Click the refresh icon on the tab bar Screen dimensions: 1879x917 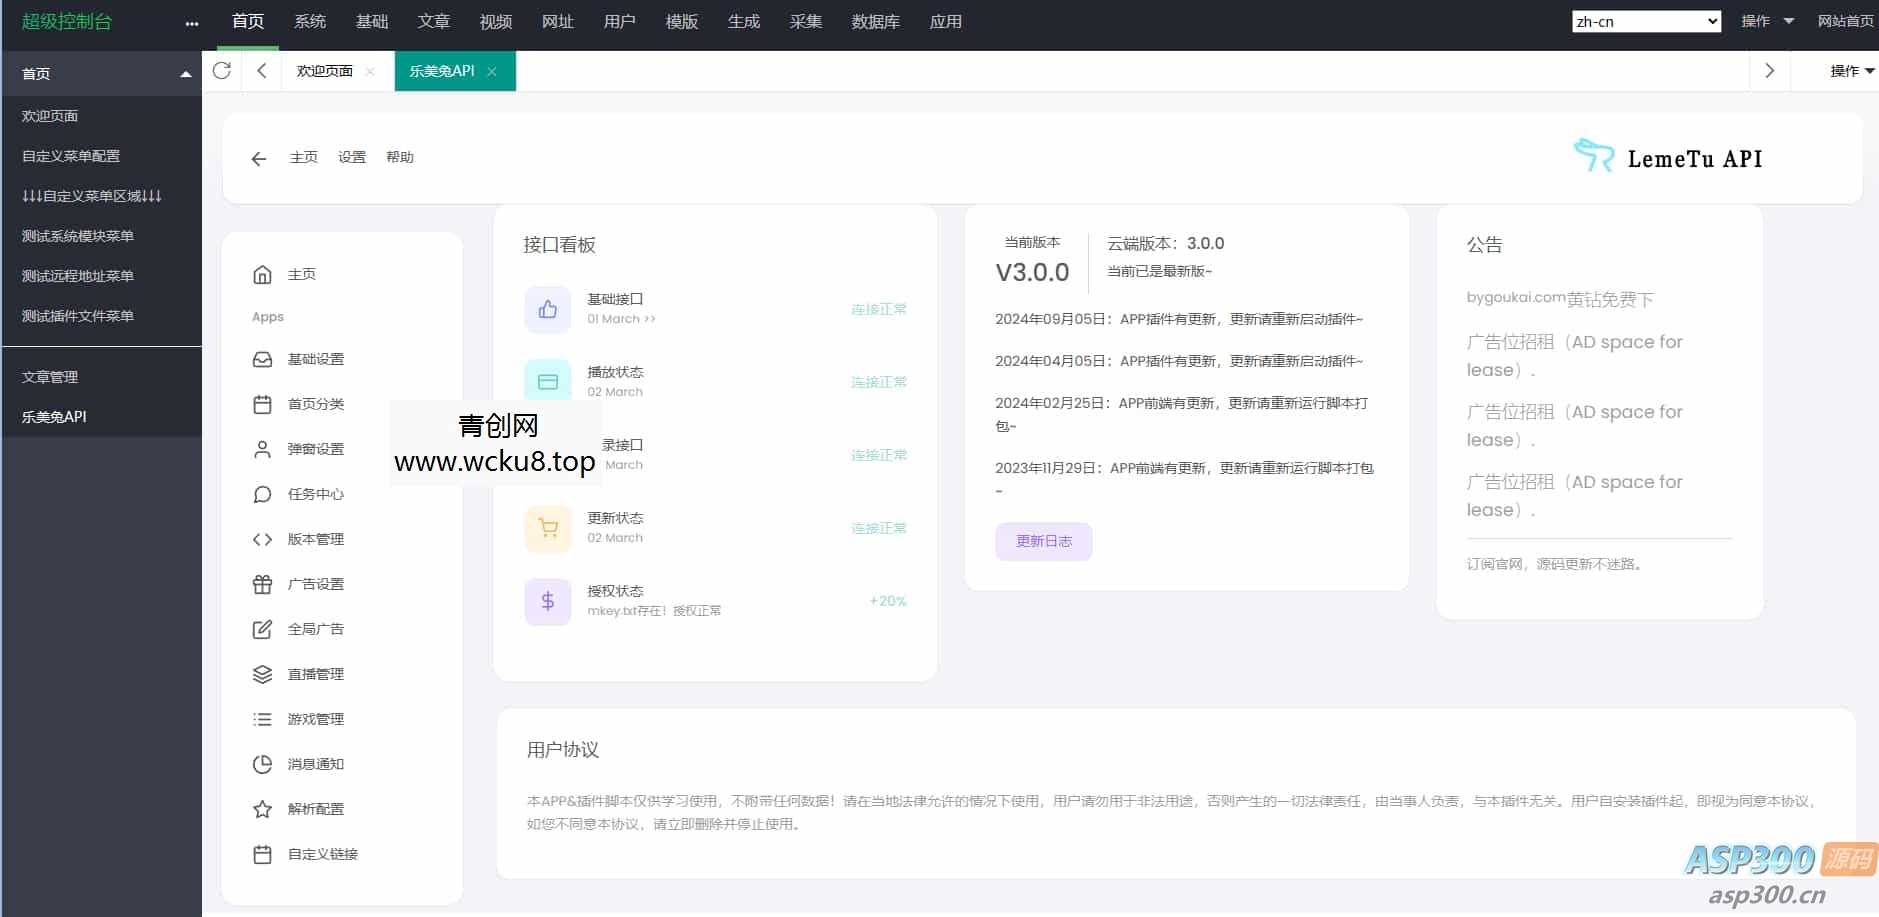tap(222, 71)
